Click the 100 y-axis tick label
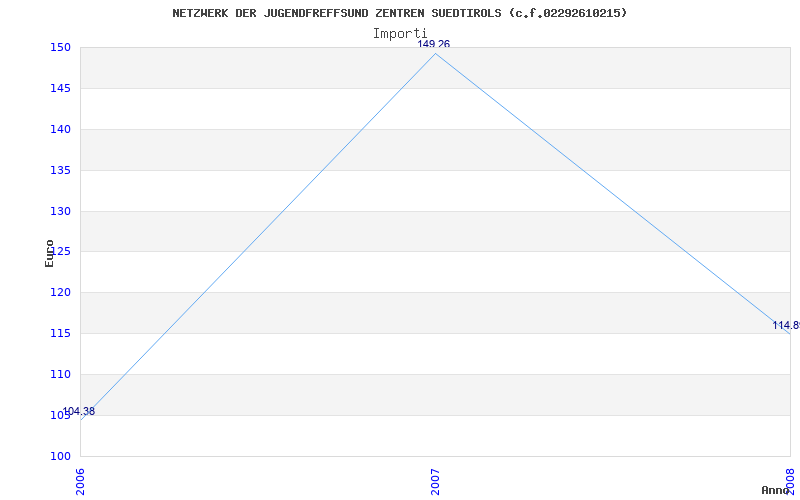Image resolution: width=800 pixels, height=500 pixels. pos(60,456)
